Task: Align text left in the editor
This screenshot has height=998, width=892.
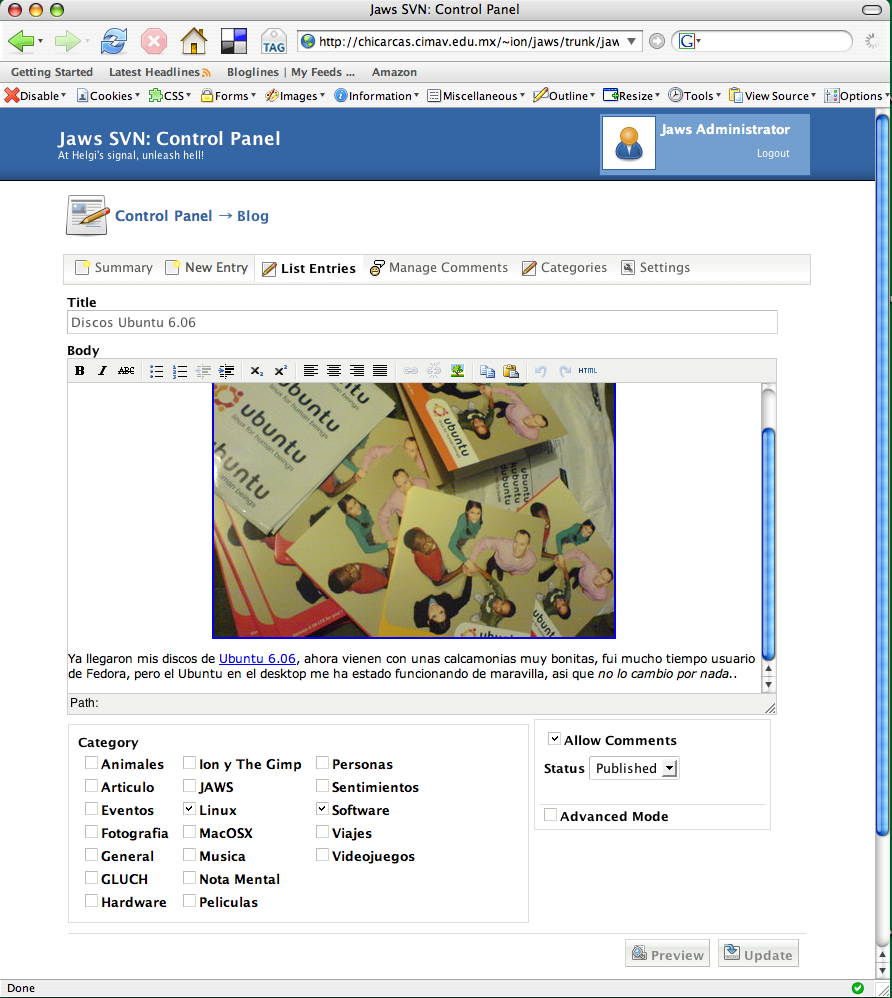Action: [x=311, y=370]
